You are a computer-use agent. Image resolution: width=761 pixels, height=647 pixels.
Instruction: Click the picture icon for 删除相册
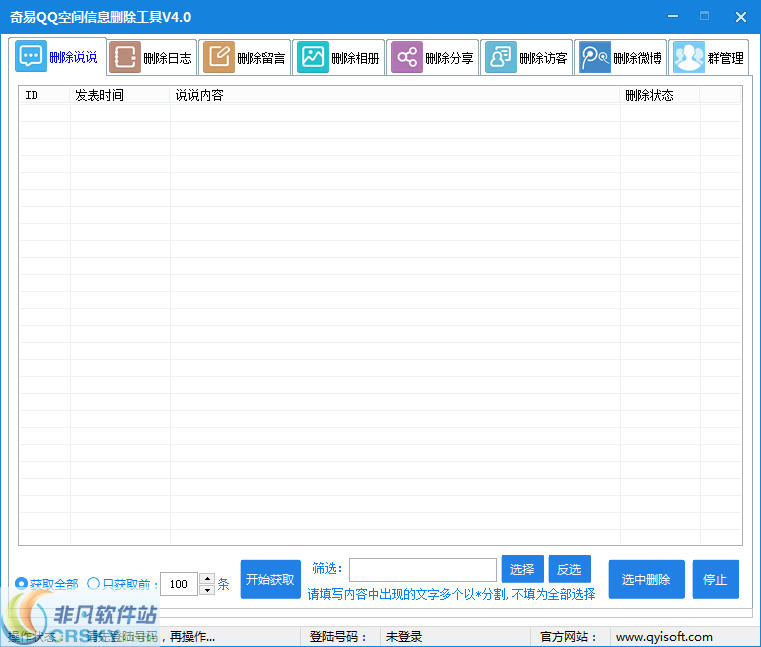pos(313,57)
